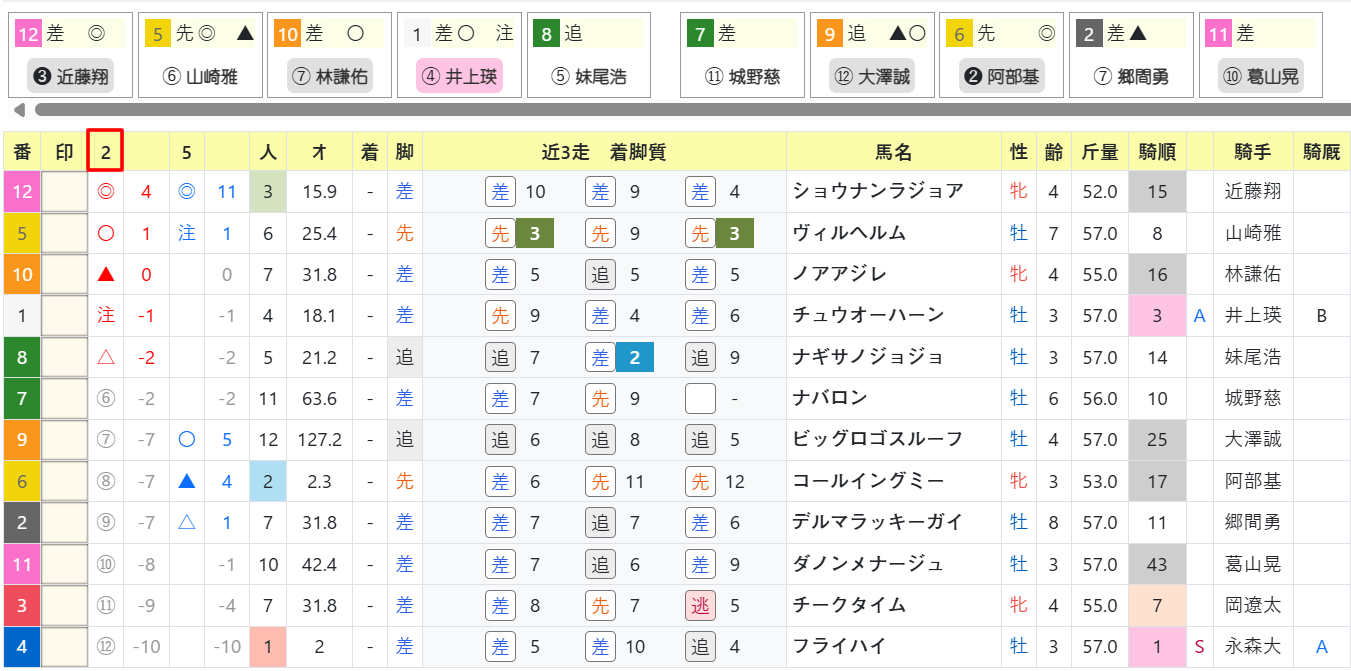
Task: Click the column header labeled 5
Action: click(x=187, y=153)
